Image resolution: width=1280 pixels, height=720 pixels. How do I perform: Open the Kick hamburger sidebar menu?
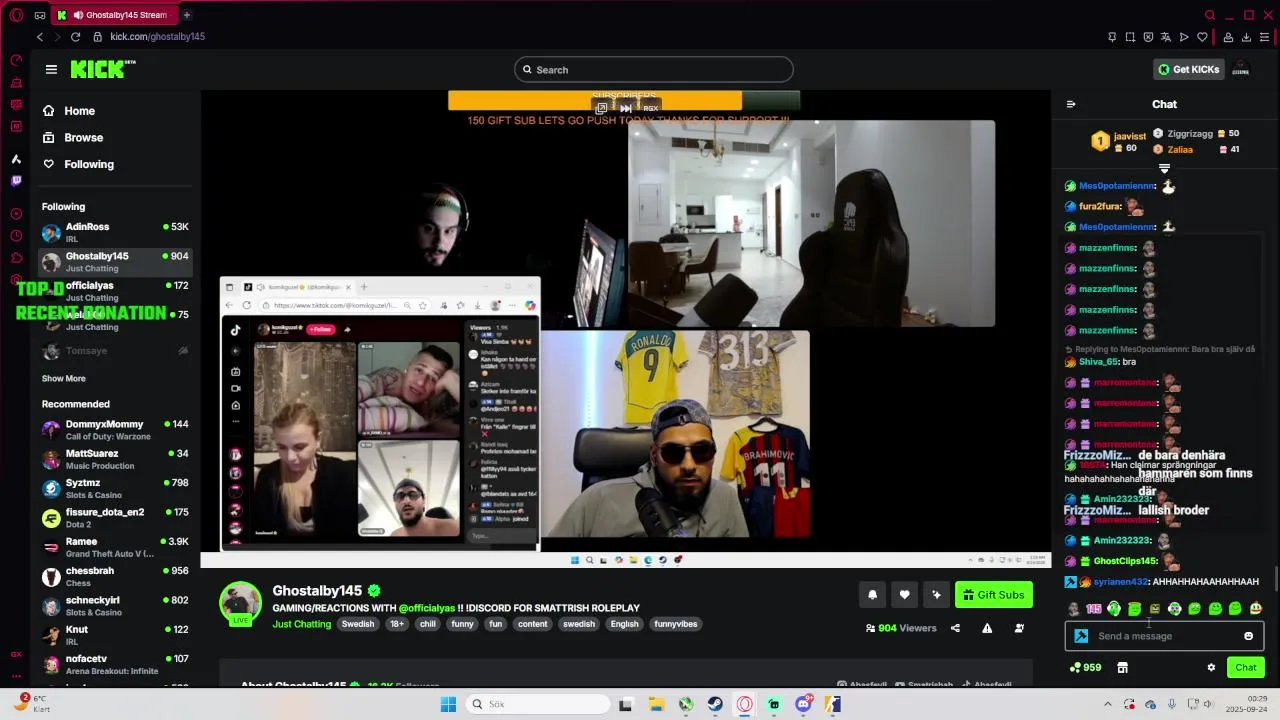(x=51, y=69)
